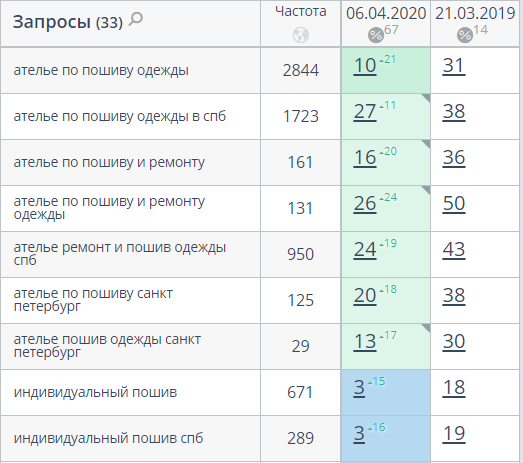Select query ателье по пошиву и ремонту
523x463 pixels.
coord(109,162)
